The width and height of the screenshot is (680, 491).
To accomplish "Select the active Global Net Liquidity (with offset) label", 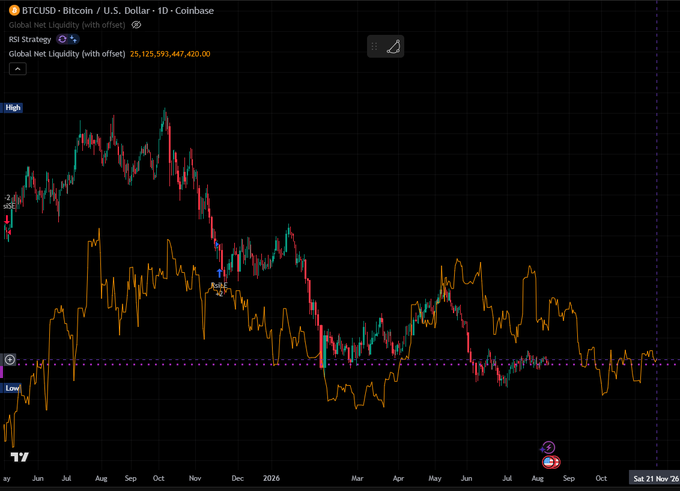I will tap(67, 54).
